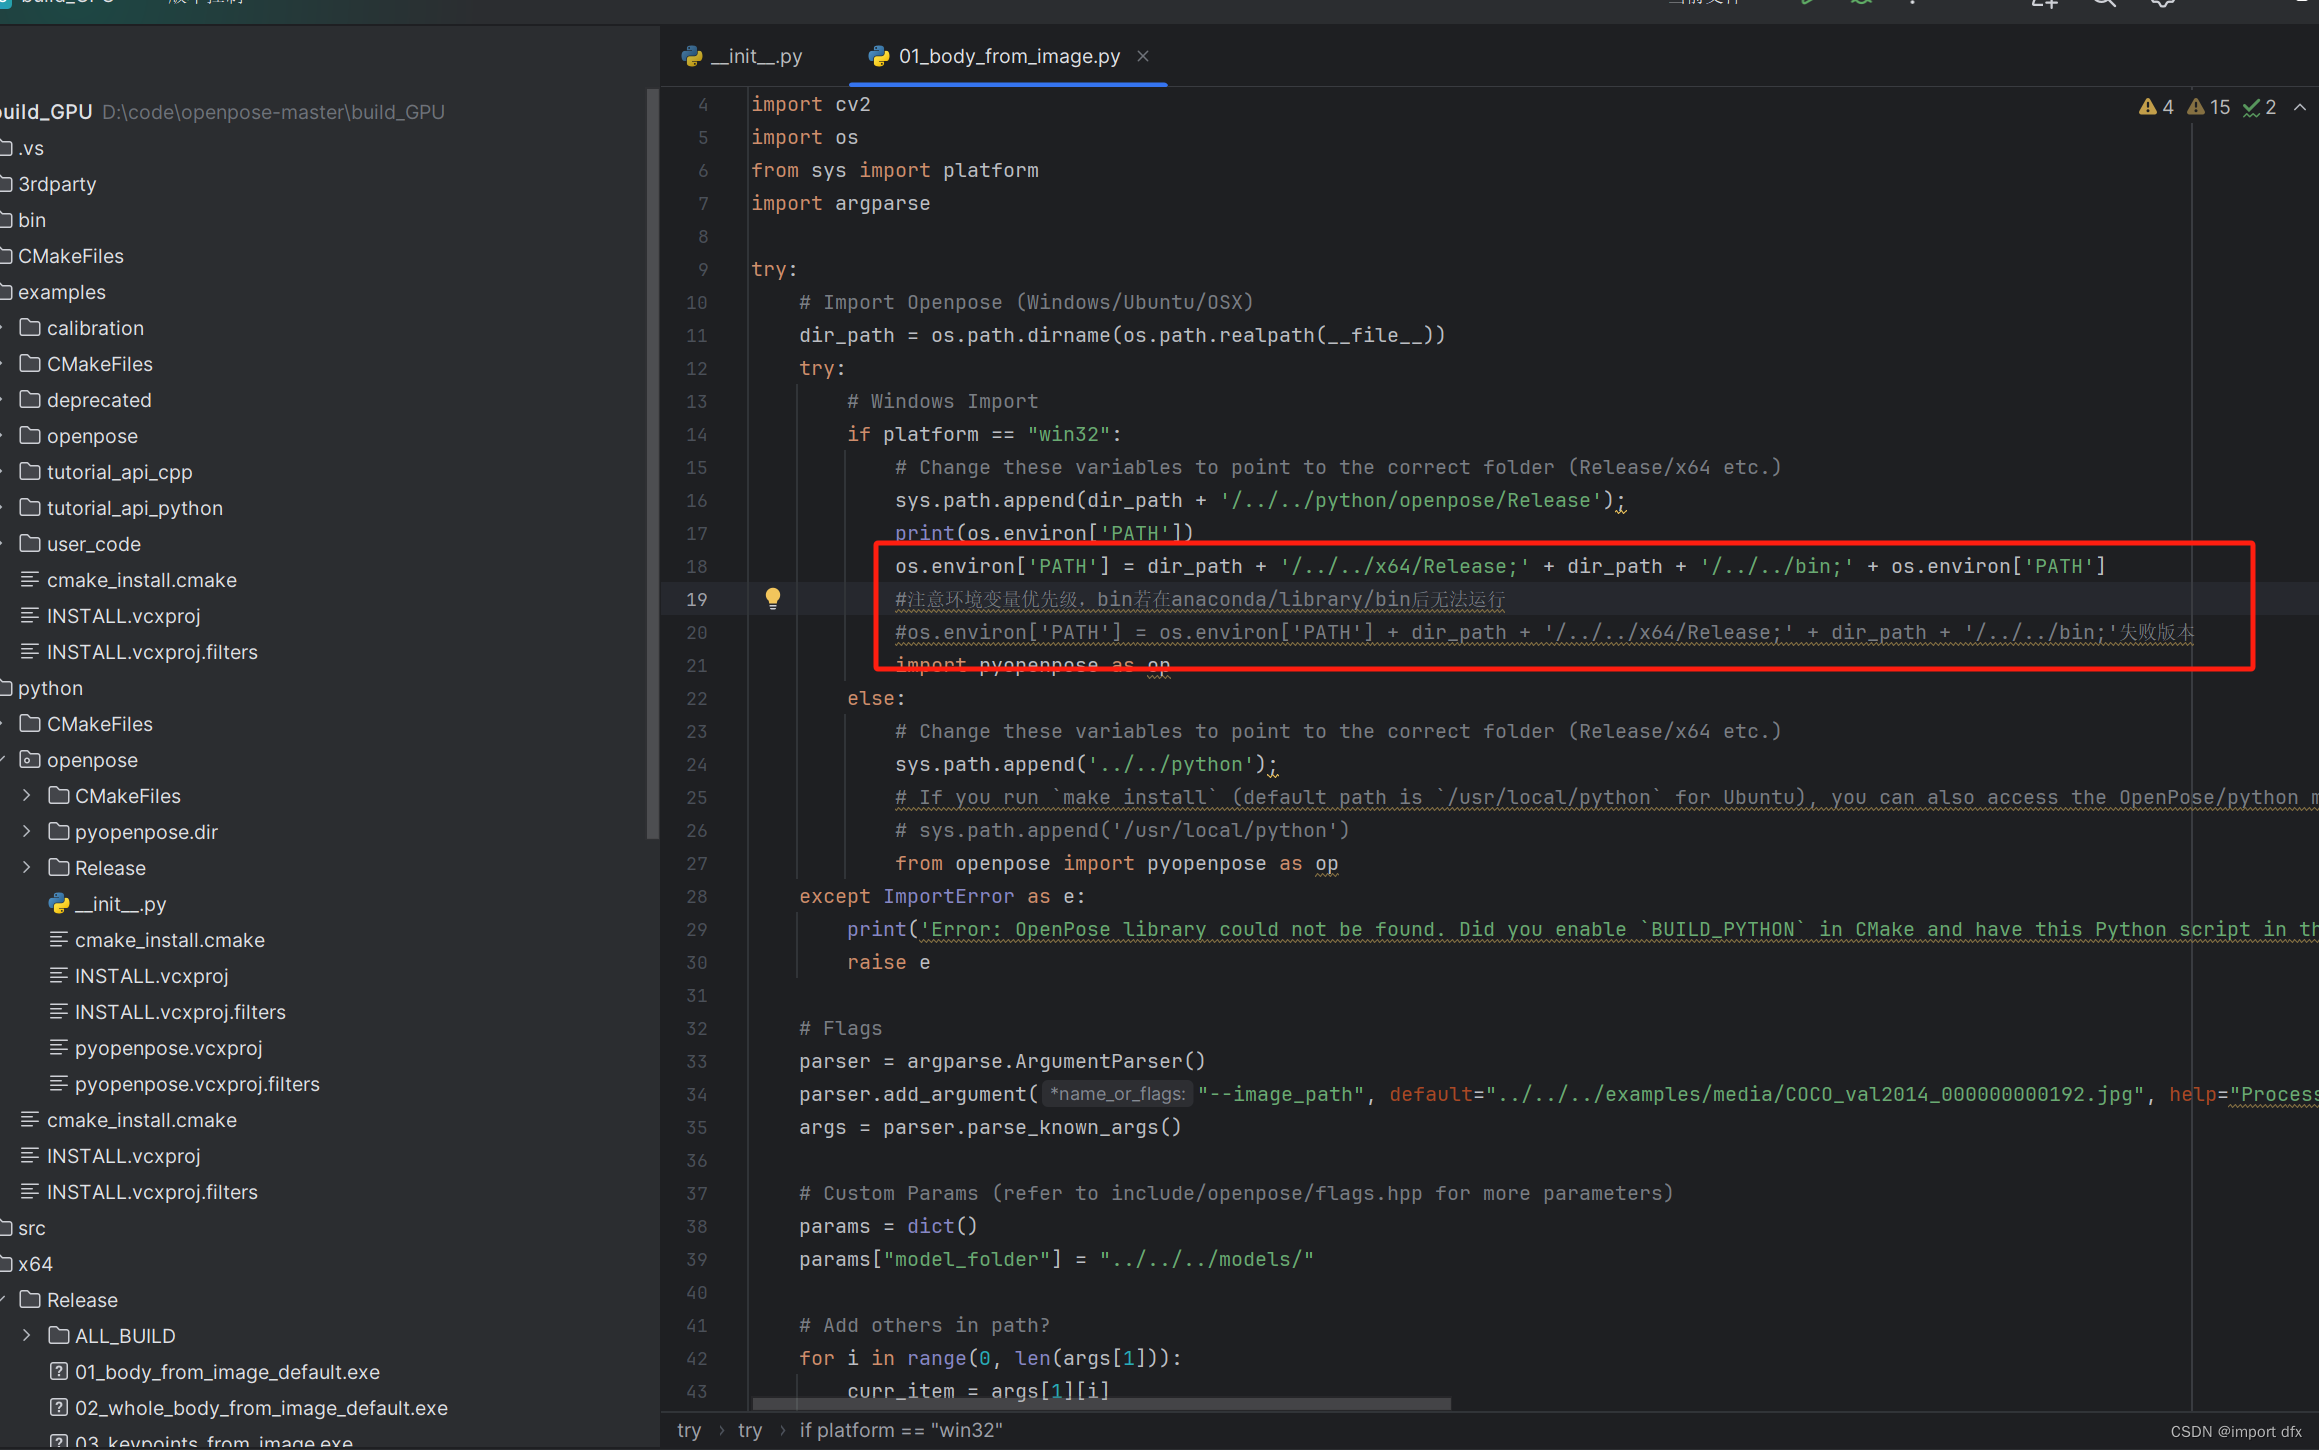Open Settings via the gear icon
This screenshot has width=2319, height=1450.
(2160, 4)
